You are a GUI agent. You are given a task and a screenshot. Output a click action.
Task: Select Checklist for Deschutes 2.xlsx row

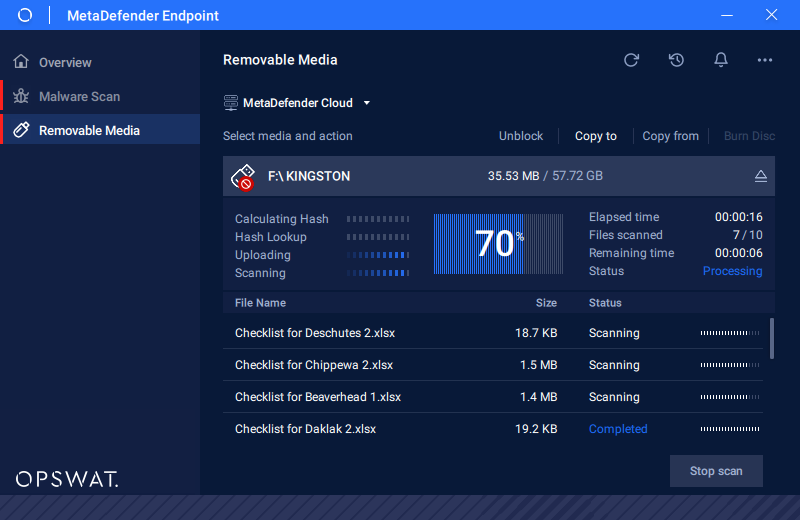[x=493, y=333]
